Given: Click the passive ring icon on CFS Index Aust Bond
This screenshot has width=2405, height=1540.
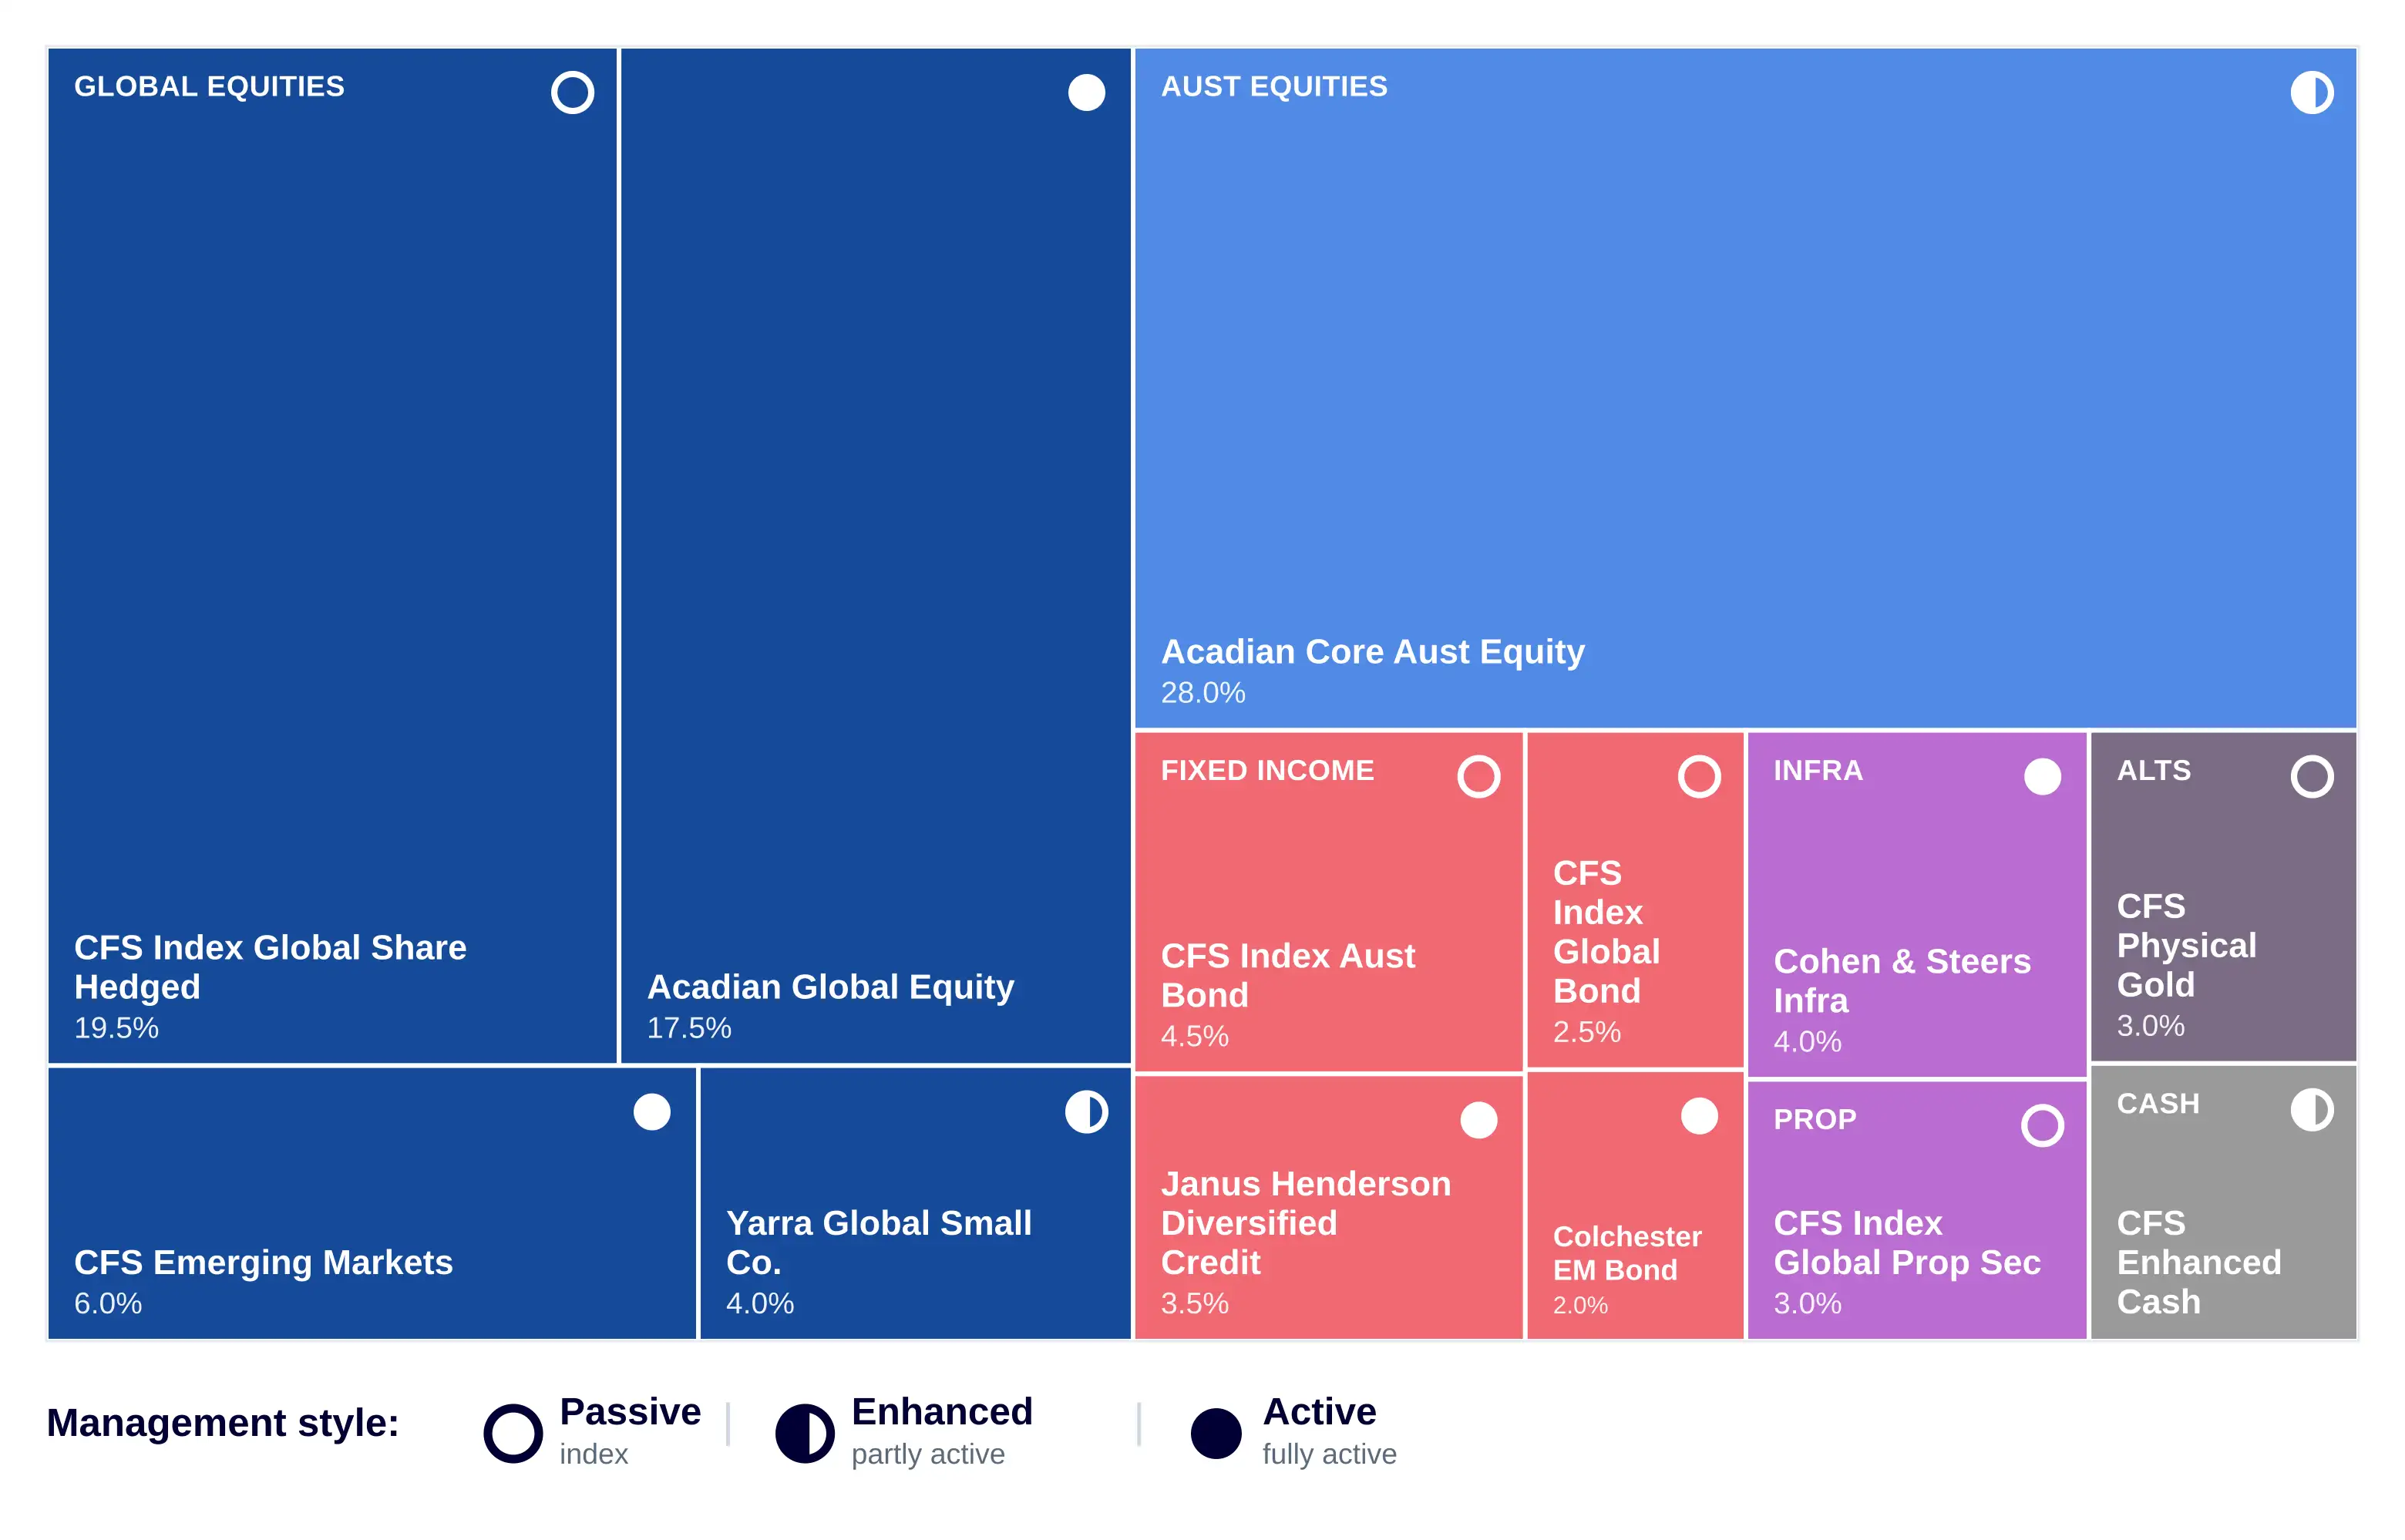Looking at the screenshot, I should [1479, 776].
